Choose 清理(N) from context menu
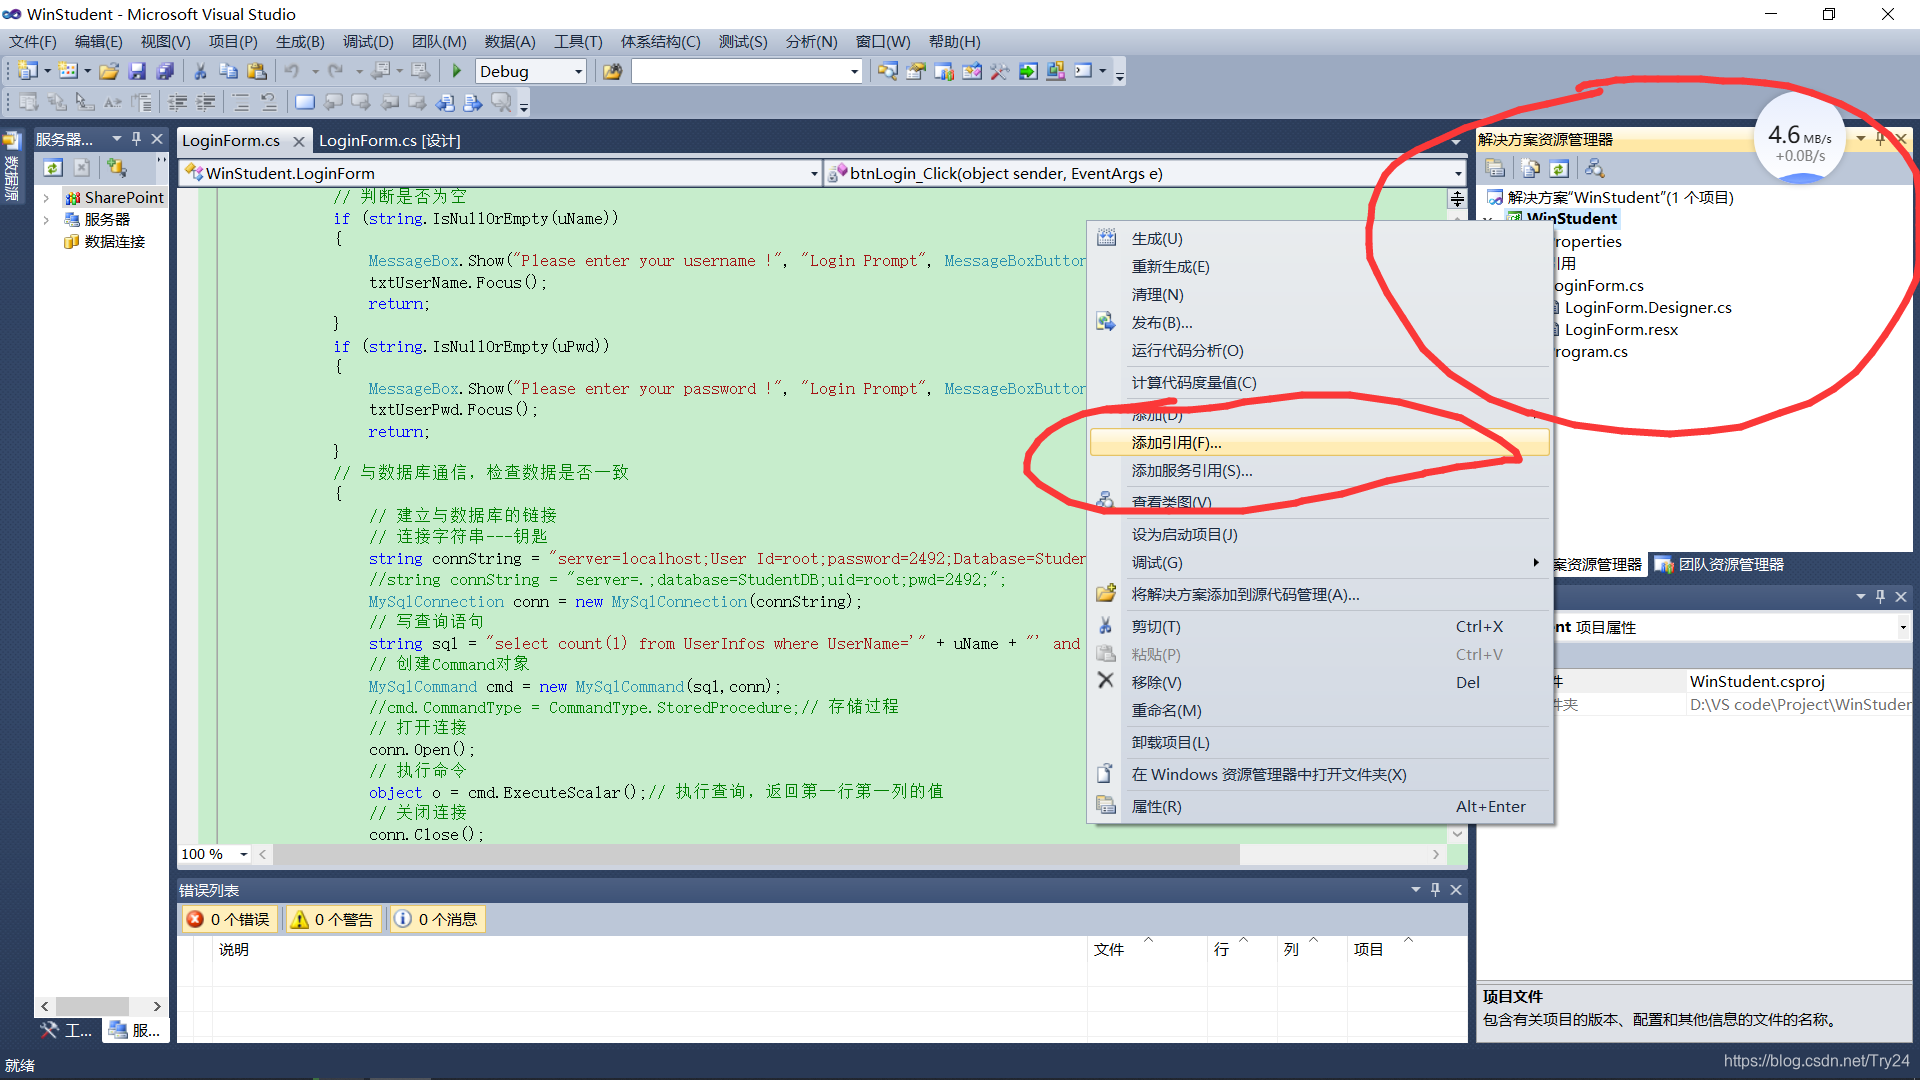 [x=1319, y=295]
